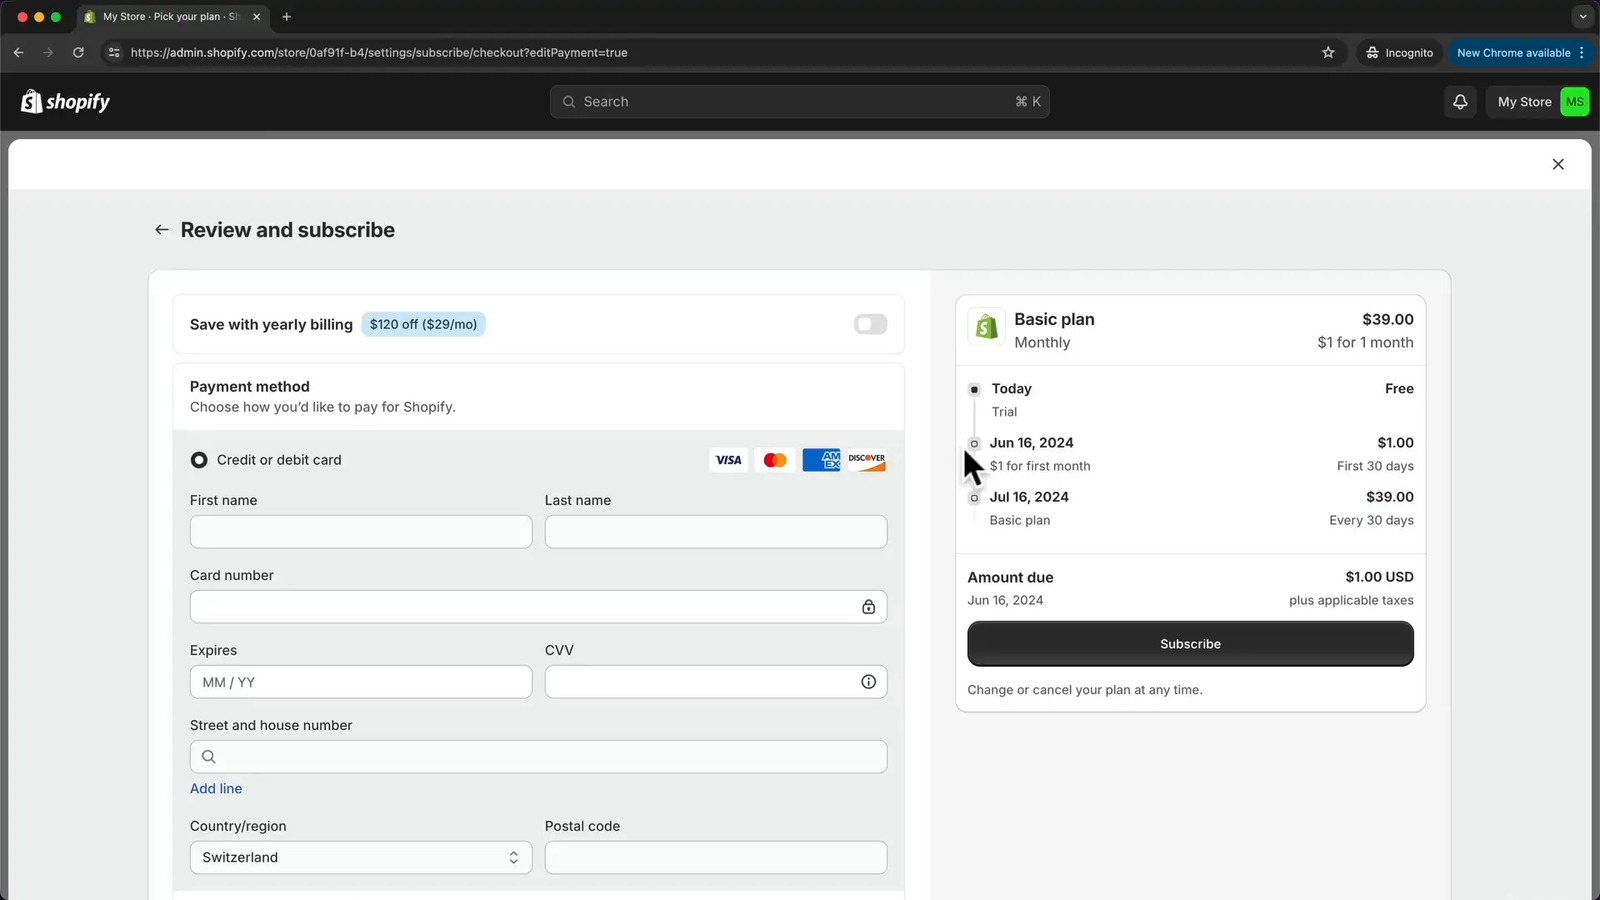Click the back arrow beside Review and subscribe

coord(161,230)
